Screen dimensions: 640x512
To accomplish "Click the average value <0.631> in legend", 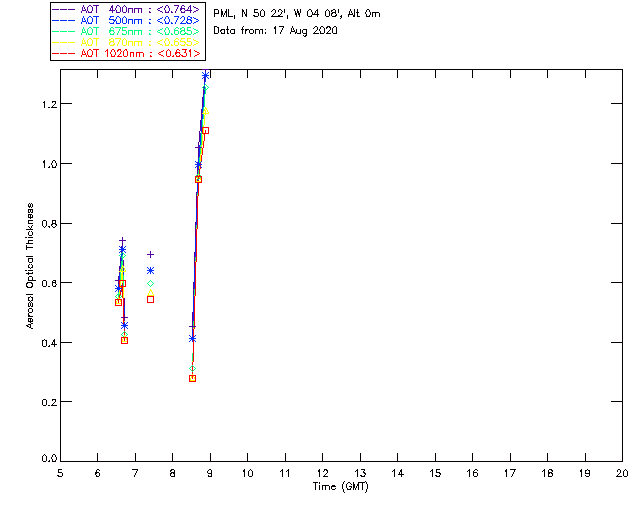I will (179, 53).
